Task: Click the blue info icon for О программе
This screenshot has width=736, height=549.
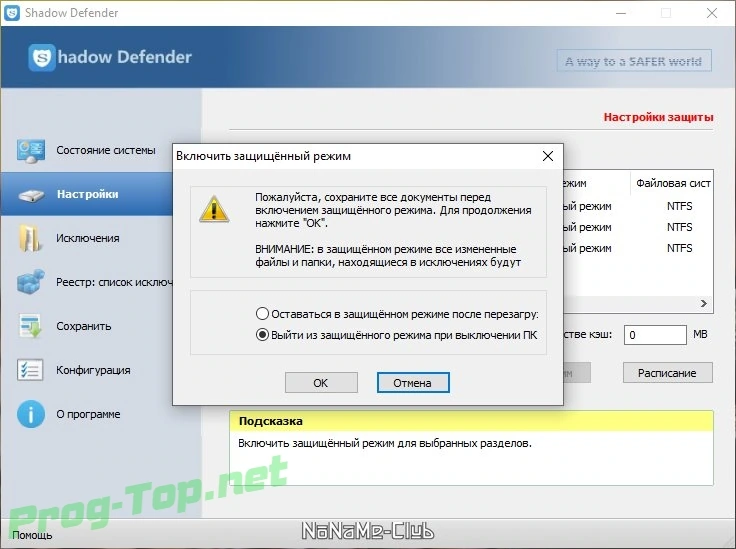Action: coord(31,414)
